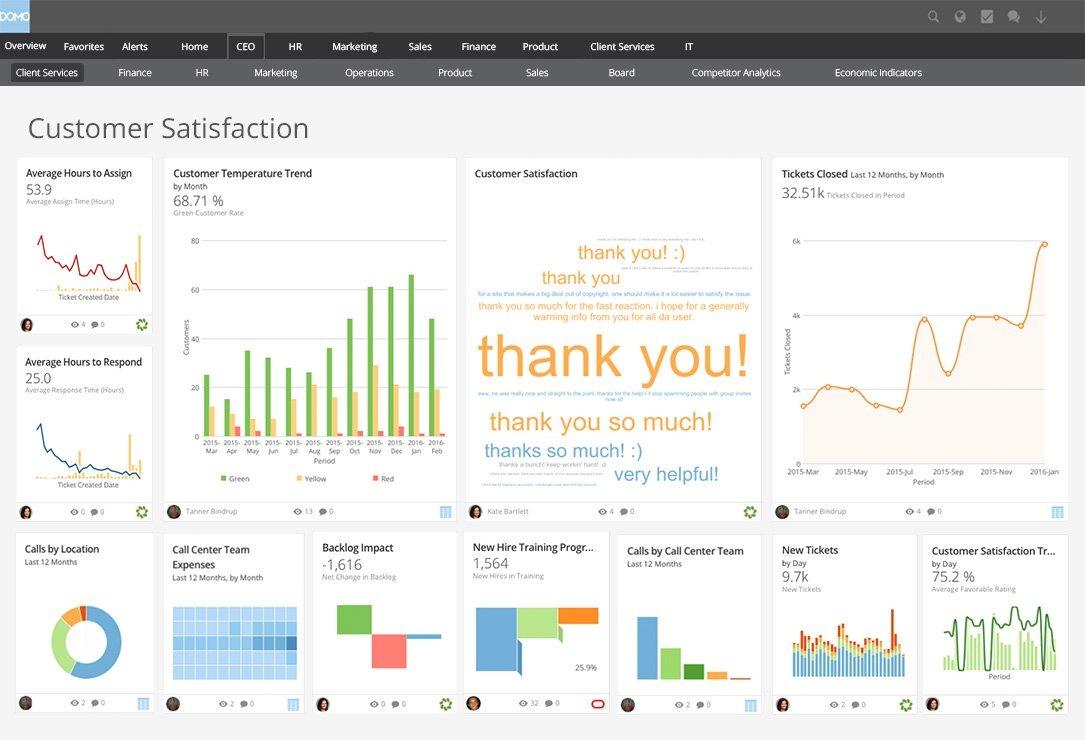Screen dimensions: 1085x740
Task: Switch to the Marketing tab
Action: [x=353, y=46]
